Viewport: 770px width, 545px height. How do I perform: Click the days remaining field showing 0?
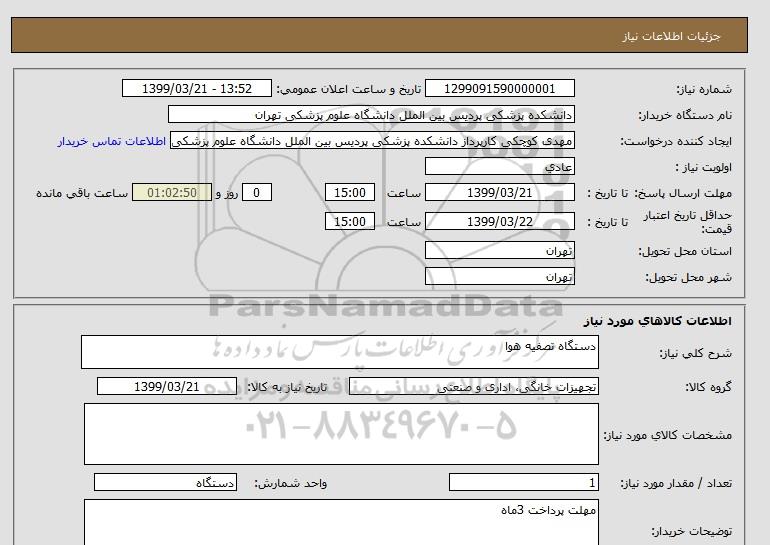256,192
